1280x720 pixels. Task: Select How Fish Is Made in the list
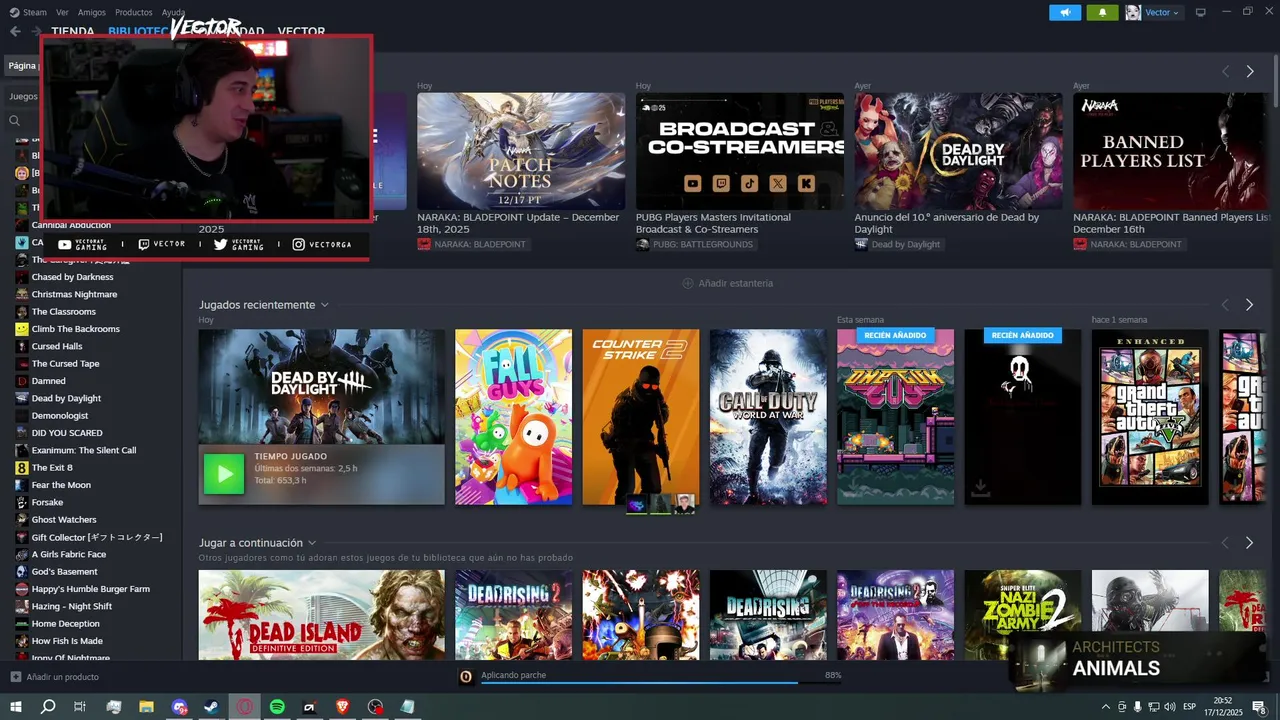pyautogui.click(x=67, y=641)
